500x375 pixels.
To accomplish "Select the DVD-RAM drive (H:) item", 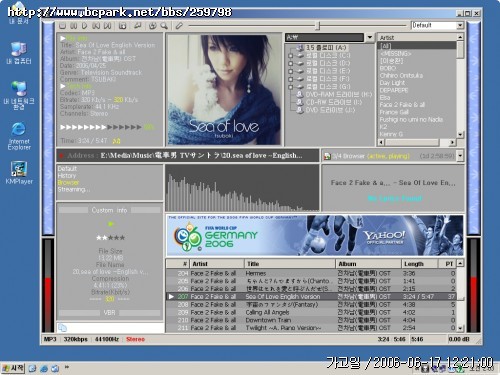I will click(339, 95).
